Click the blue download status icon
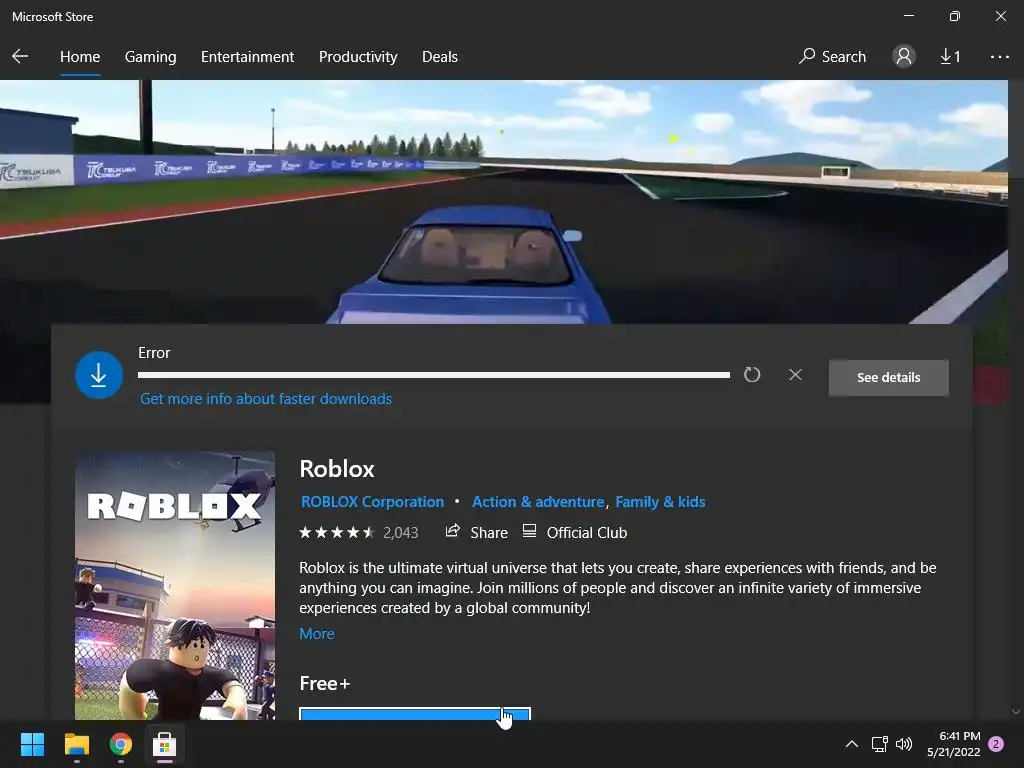The height and width of the screenshot is (768, 1024). [99, 375]
